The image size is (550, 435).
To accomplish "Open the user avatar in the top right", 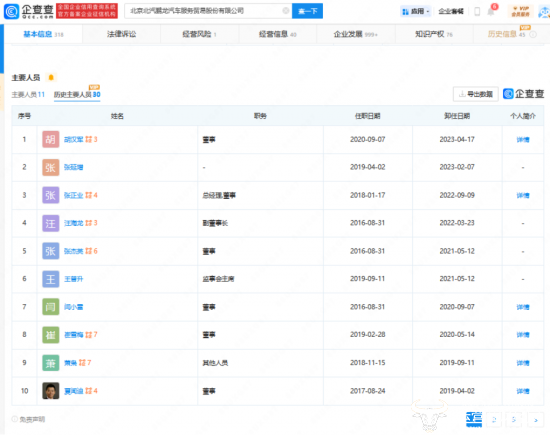I will 544,12.
